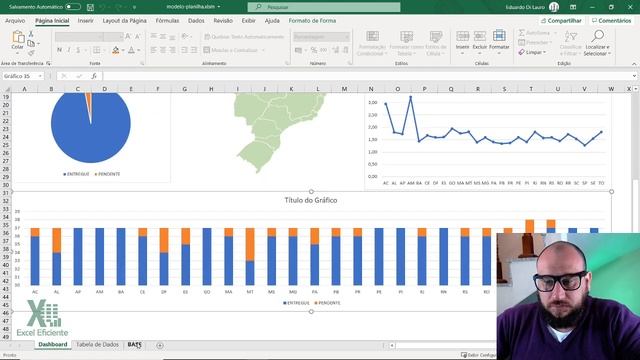Click the Middle Align icon
This screenshot has height=360, width=640.
point(163,37)
